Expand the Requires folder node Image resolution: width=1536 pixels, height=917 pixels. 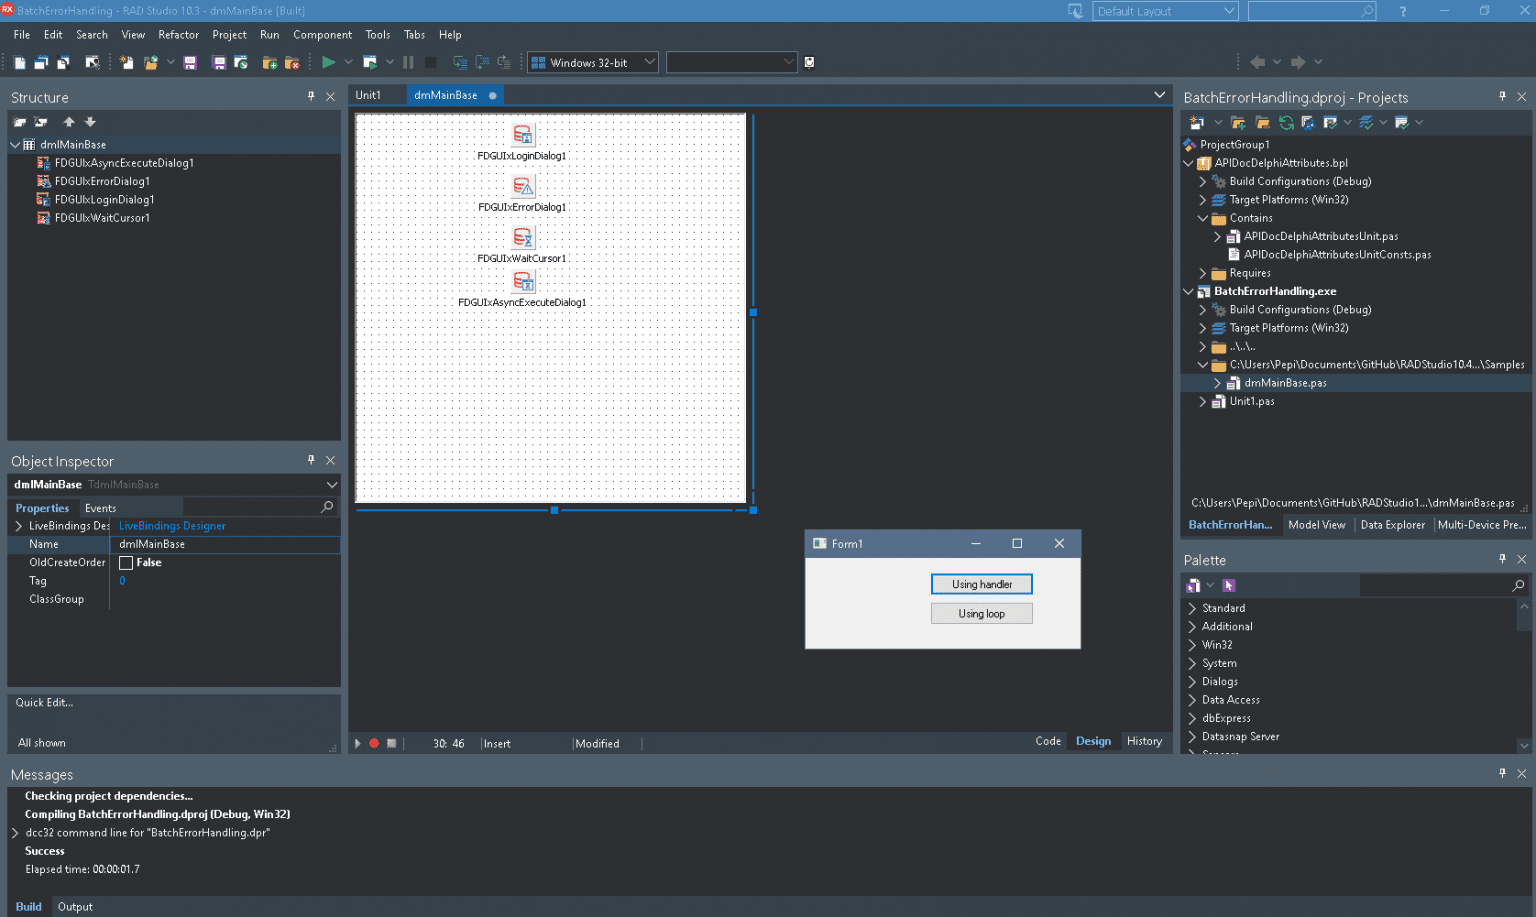click(1202, 273)
